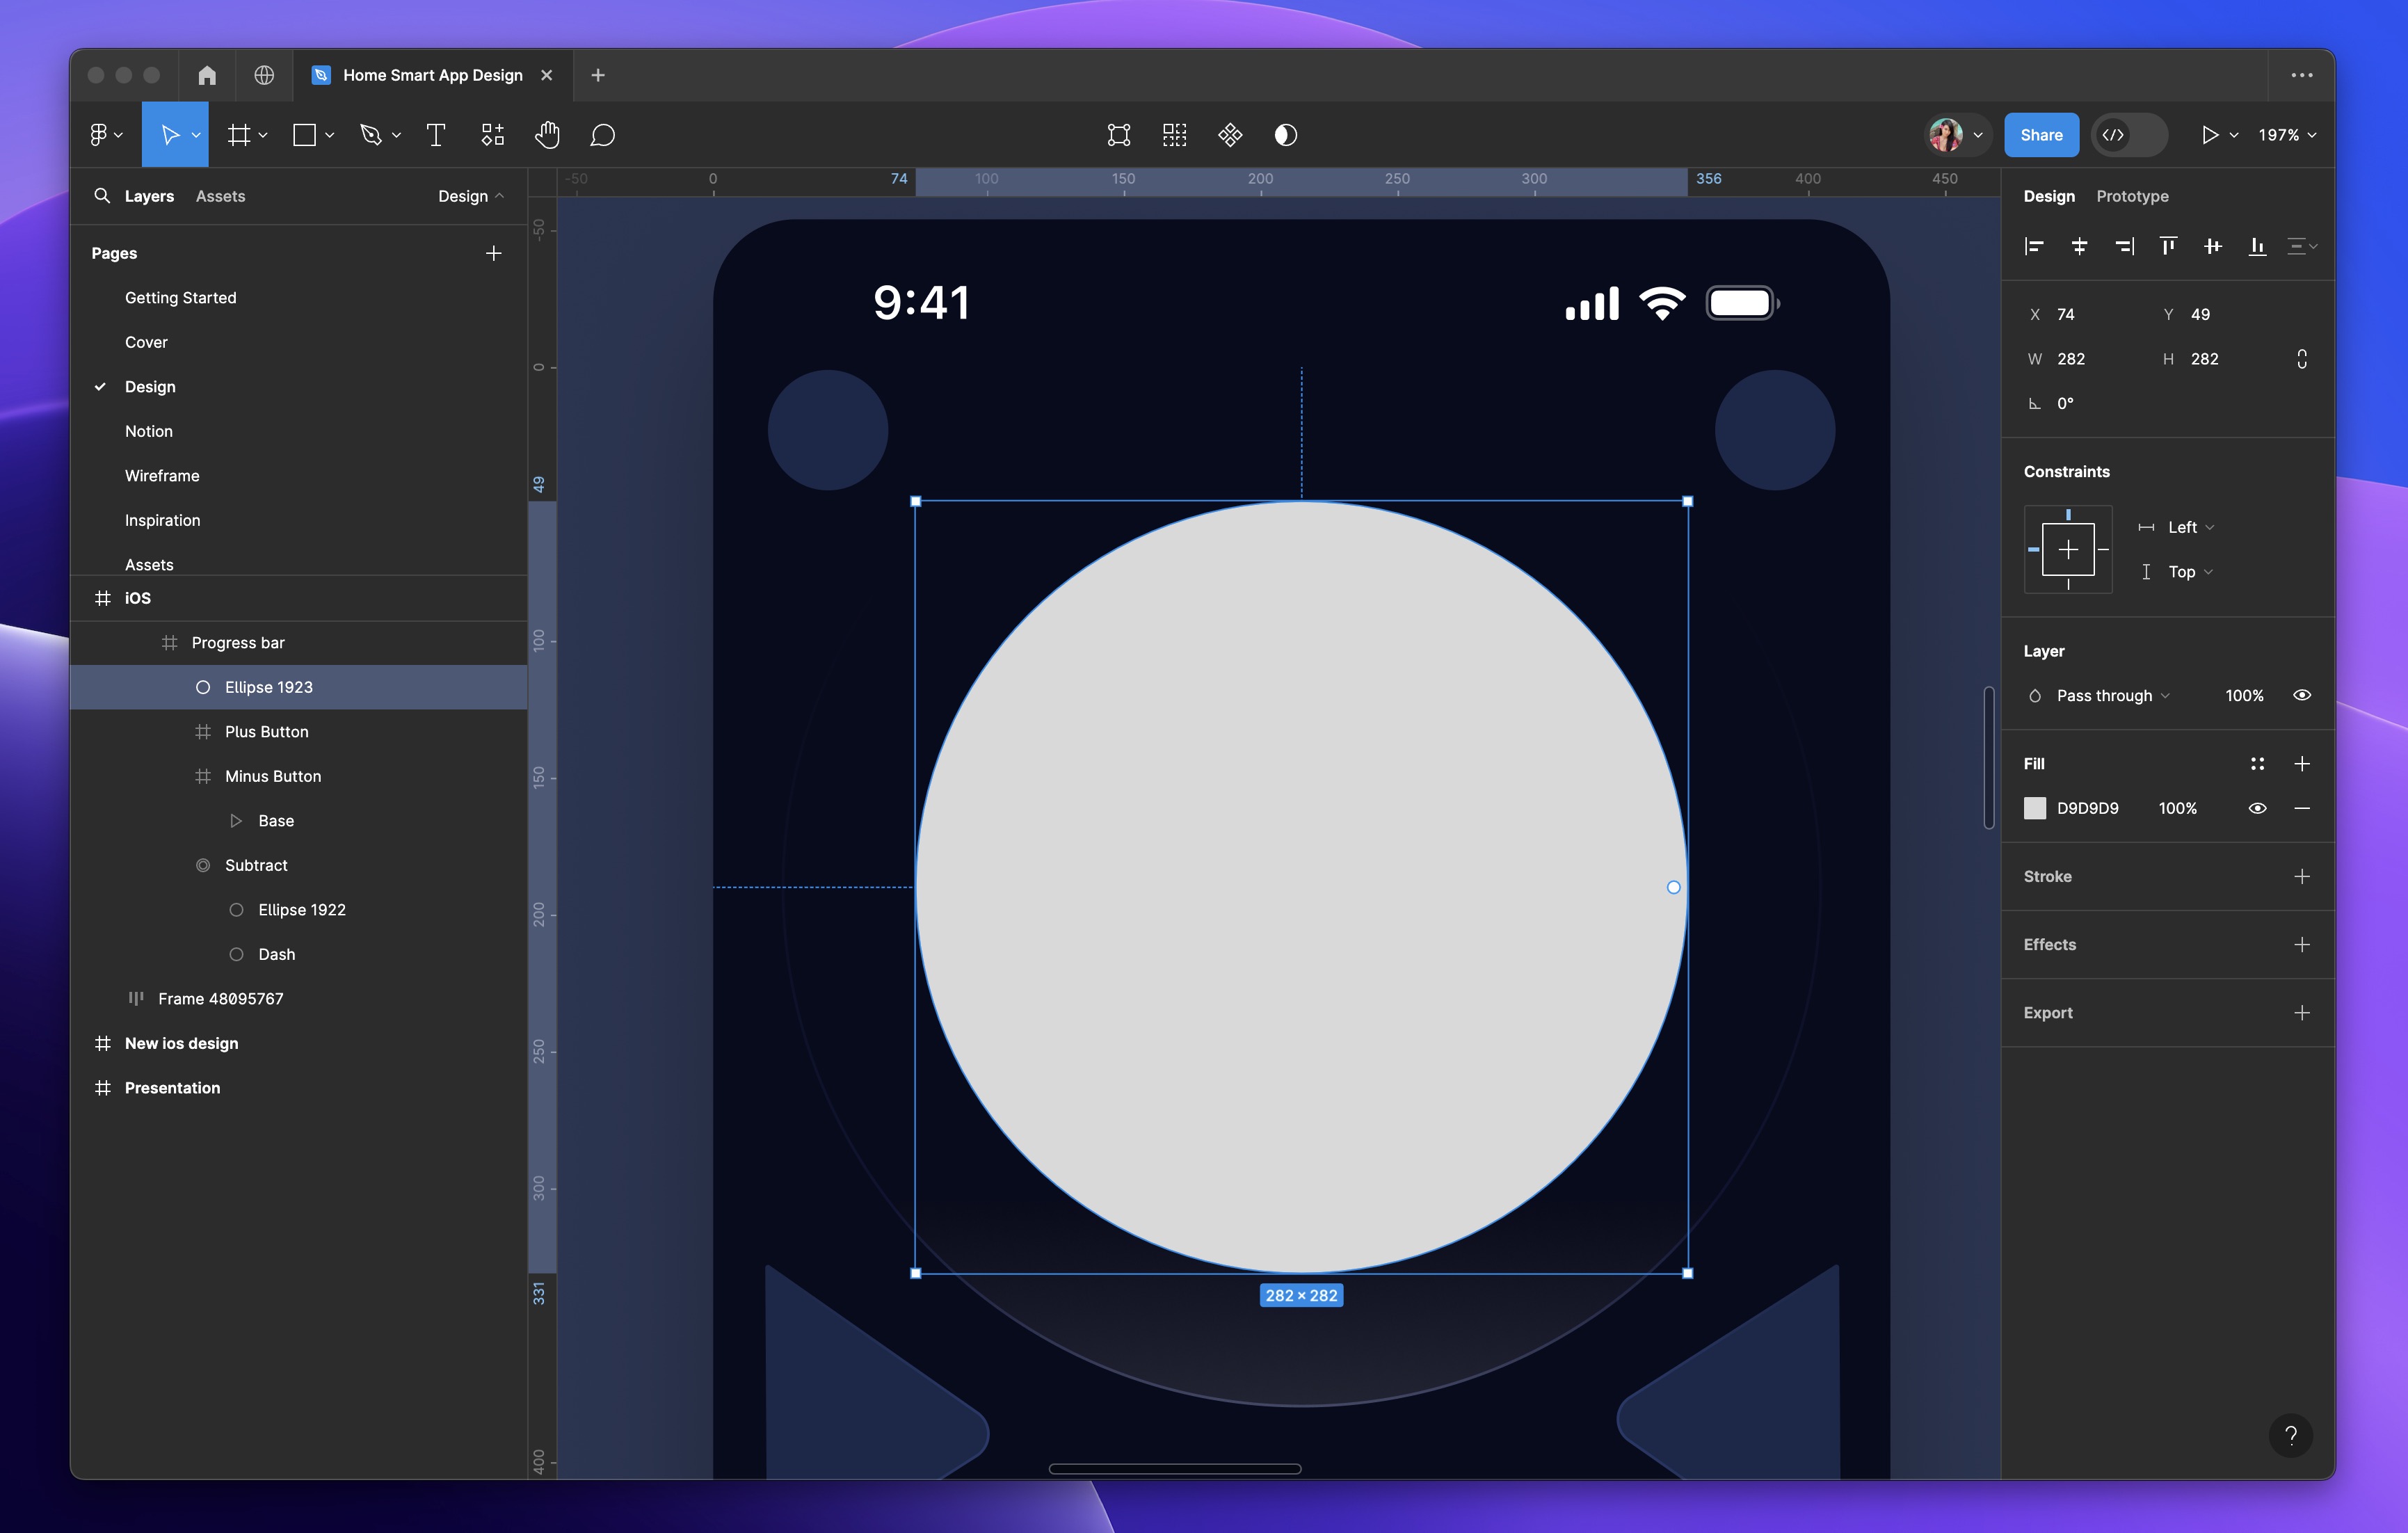2408x1533 pixels.
Task: Click the Share button
Action: 2041,134
